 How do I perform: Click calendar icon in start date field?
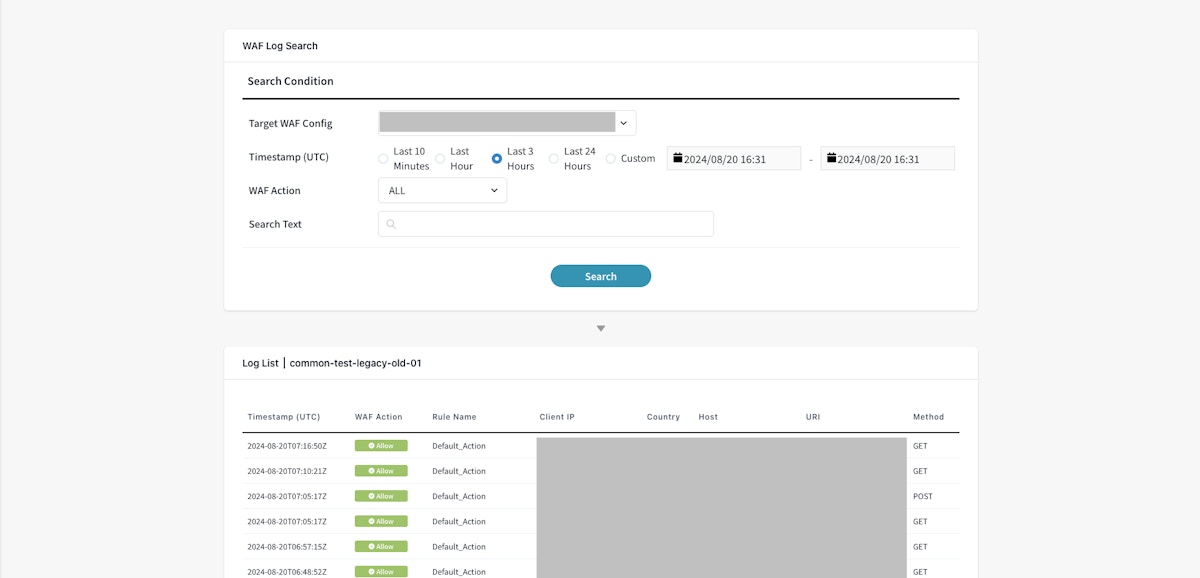(678, 158)
